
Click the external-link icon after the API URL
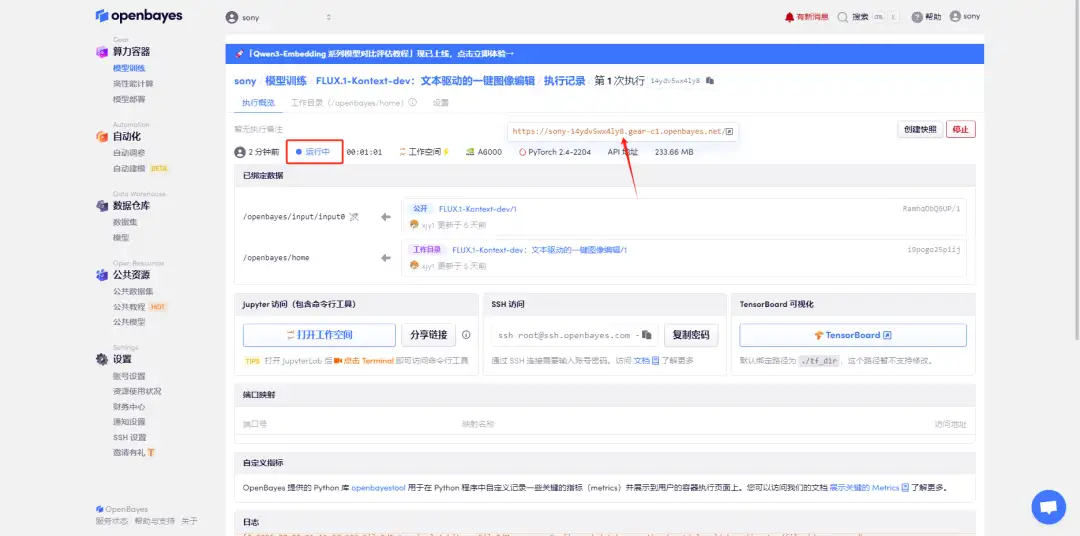(x=730, y=132)
